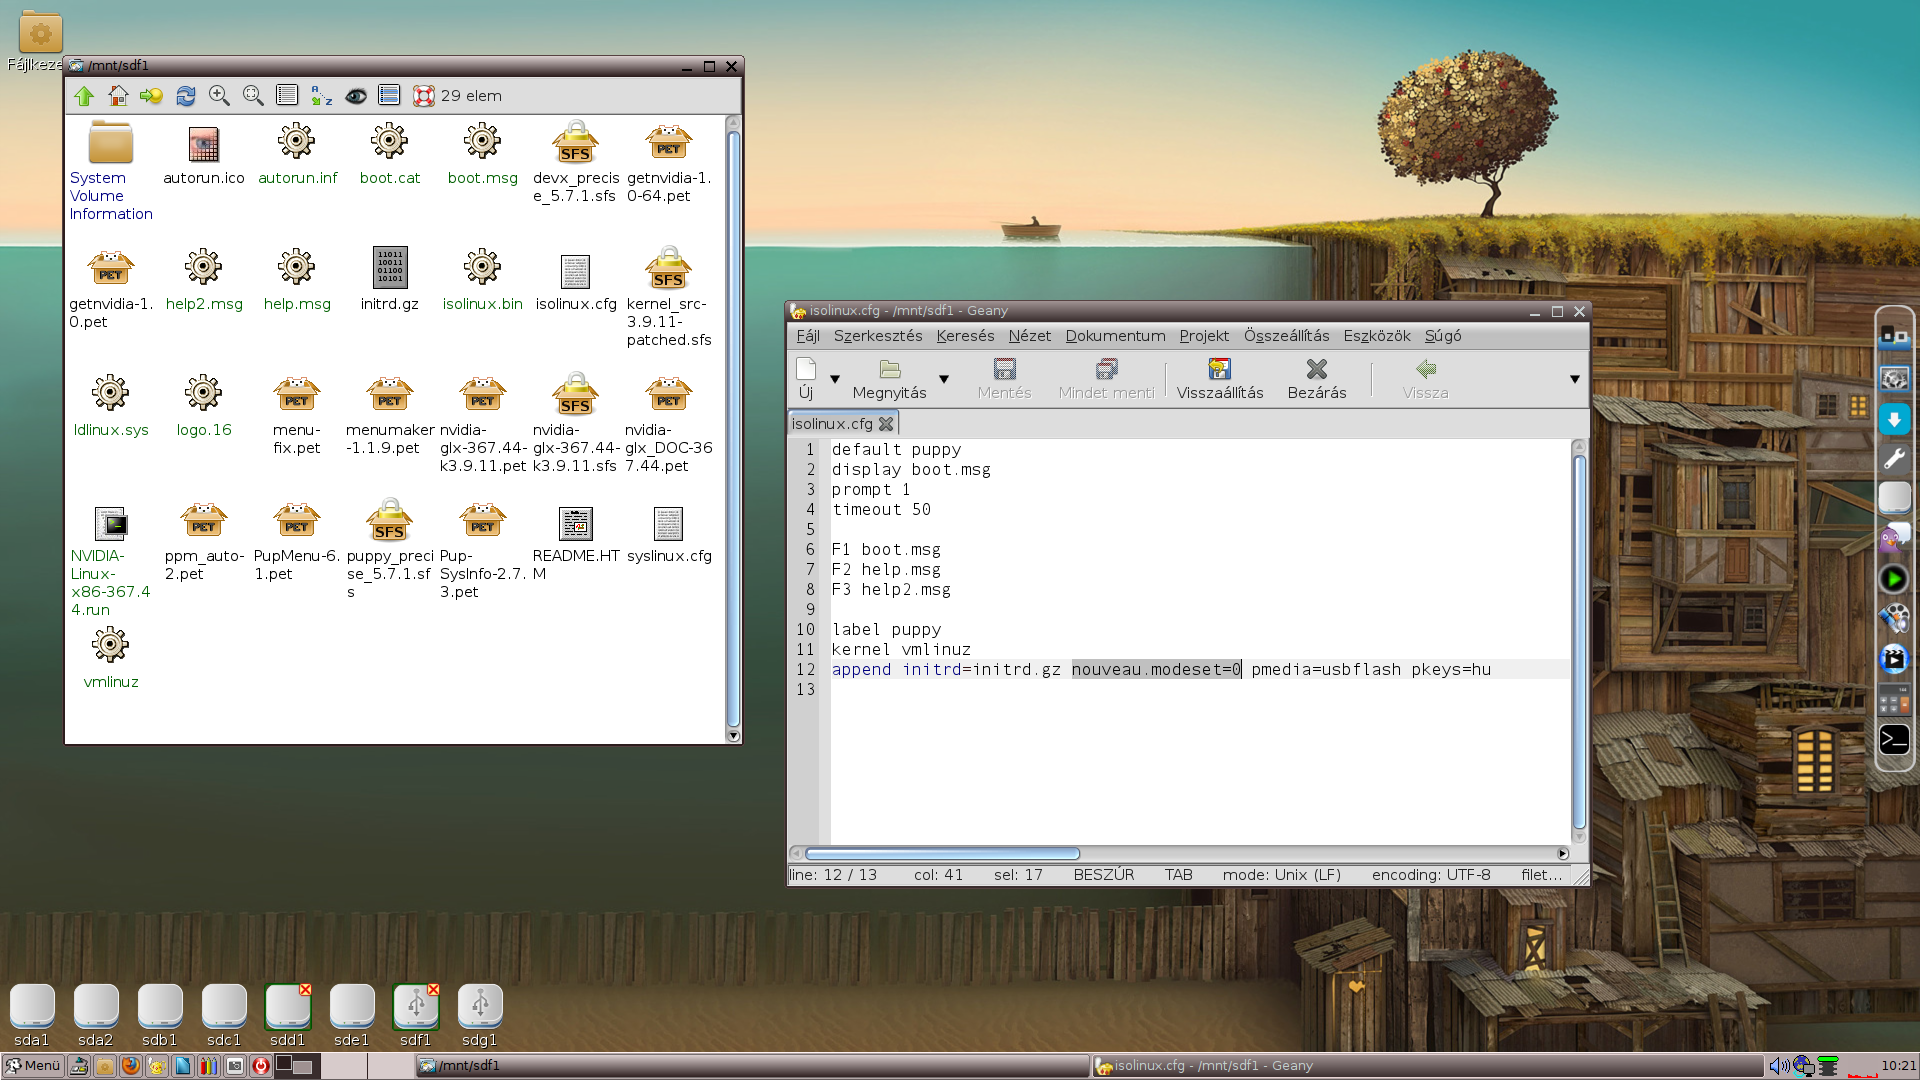
Task: Close document with Bezárás toolbar button
Action: (x=1317, y=379)
